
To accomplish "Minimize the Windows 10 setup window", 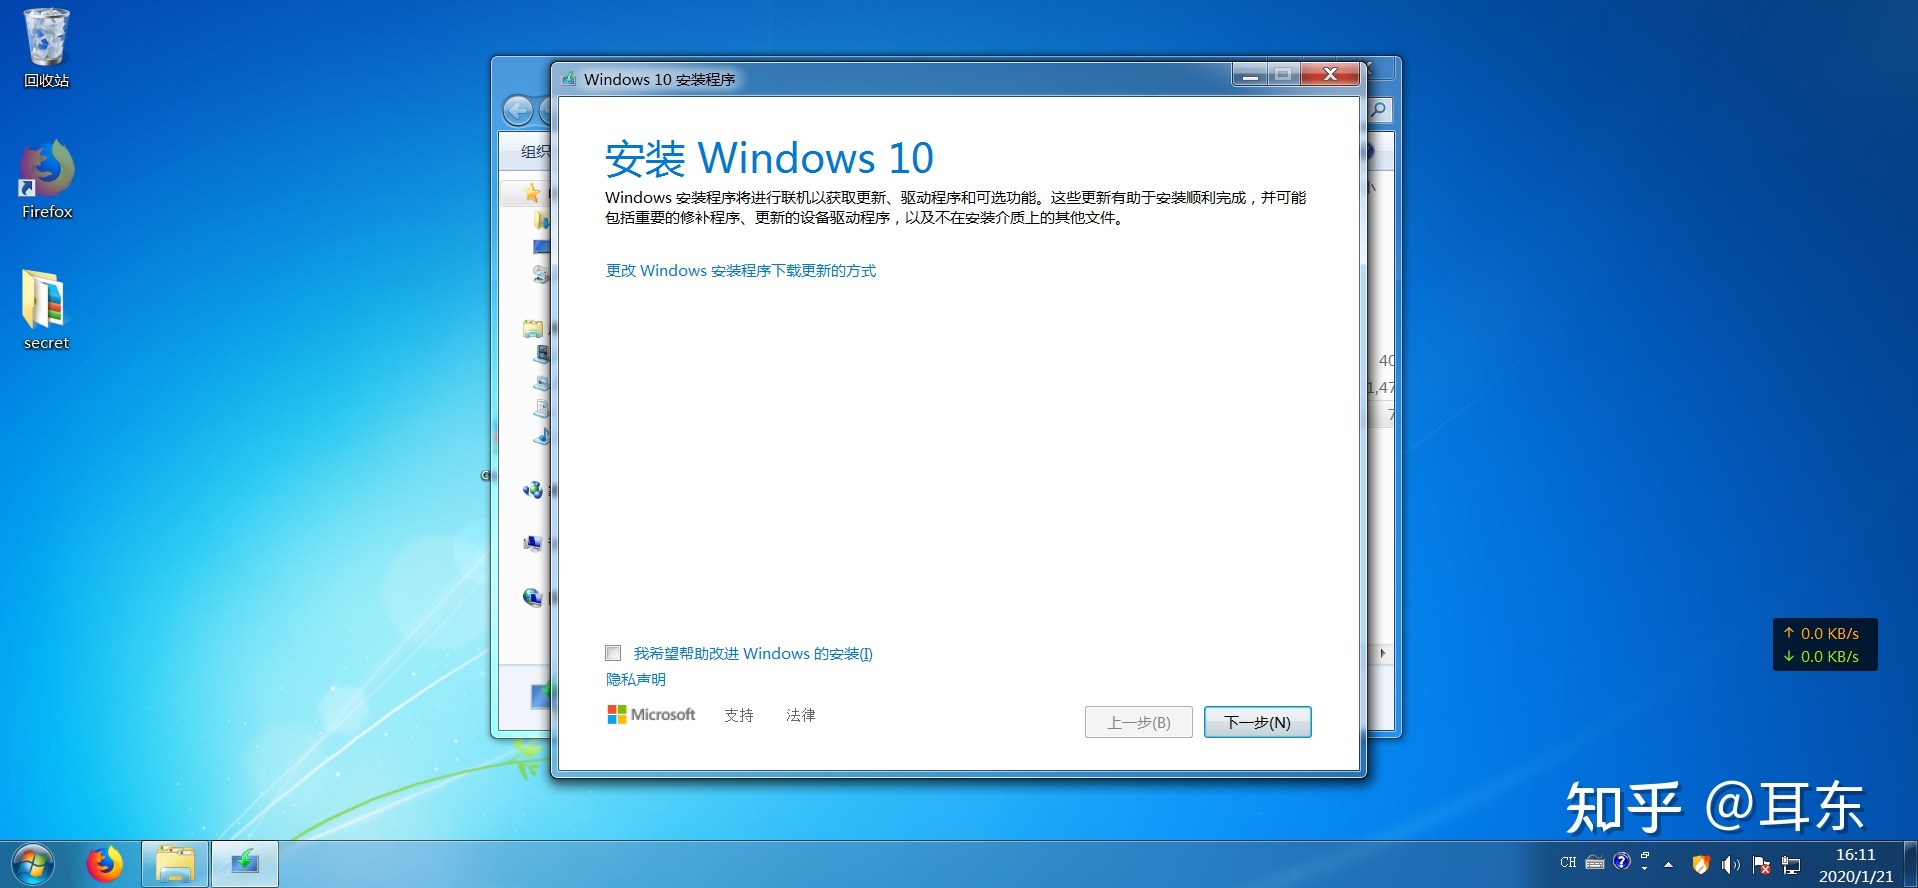I will coord(1250,75).
